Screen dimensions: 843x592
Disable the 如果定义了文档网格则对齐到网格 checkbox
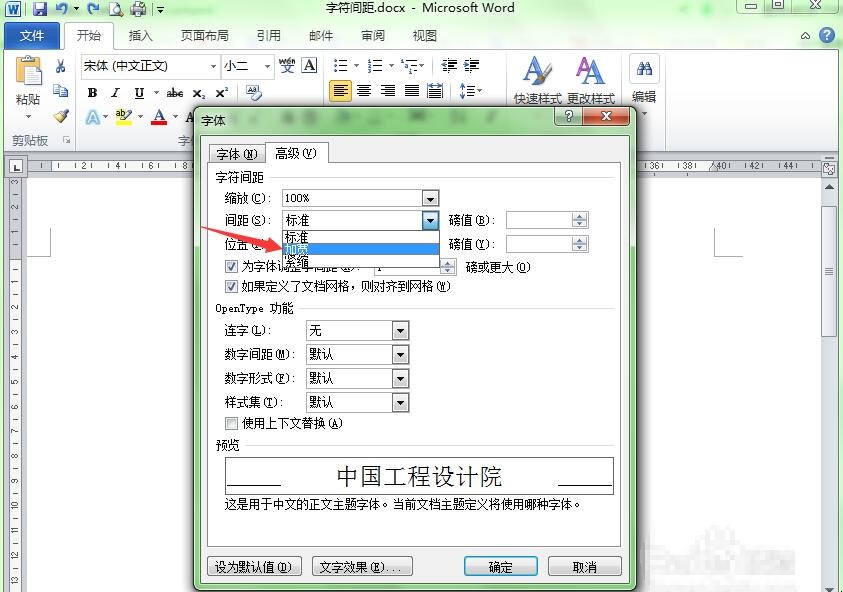pos(231,286)
